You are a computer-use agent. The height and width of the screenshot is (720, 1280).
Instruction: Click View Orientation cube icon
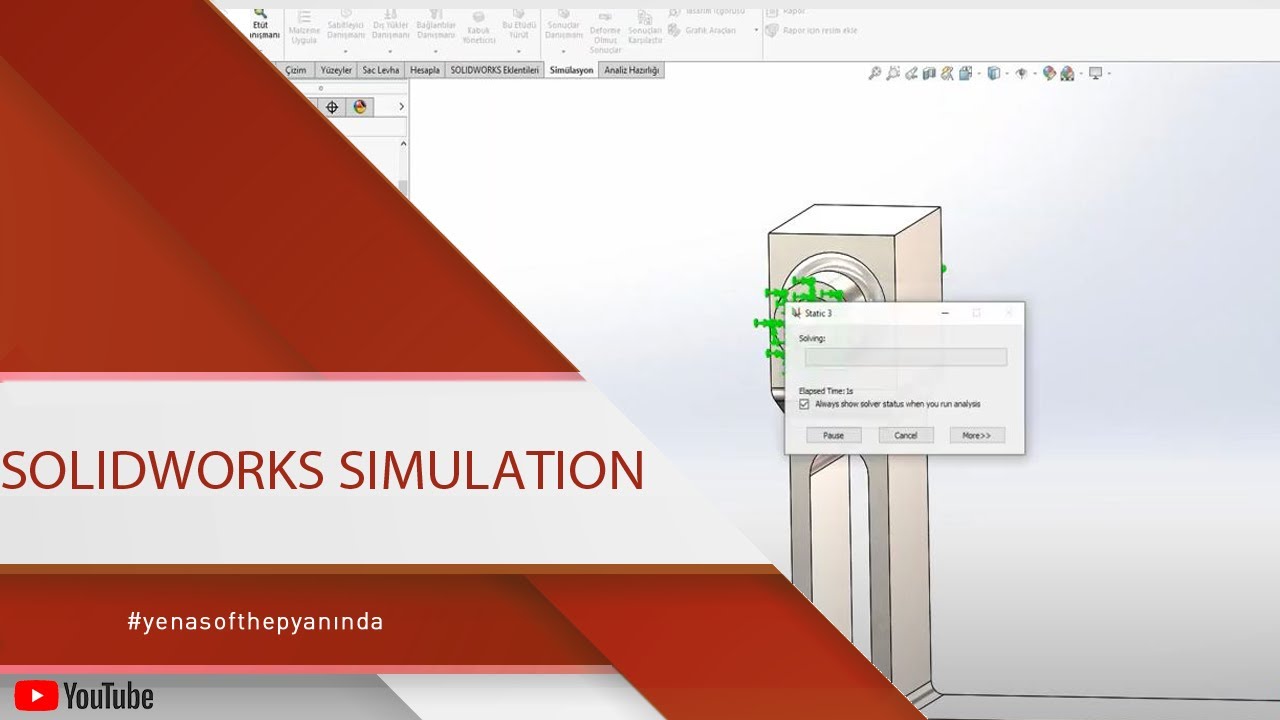click(x=965, y=73)
